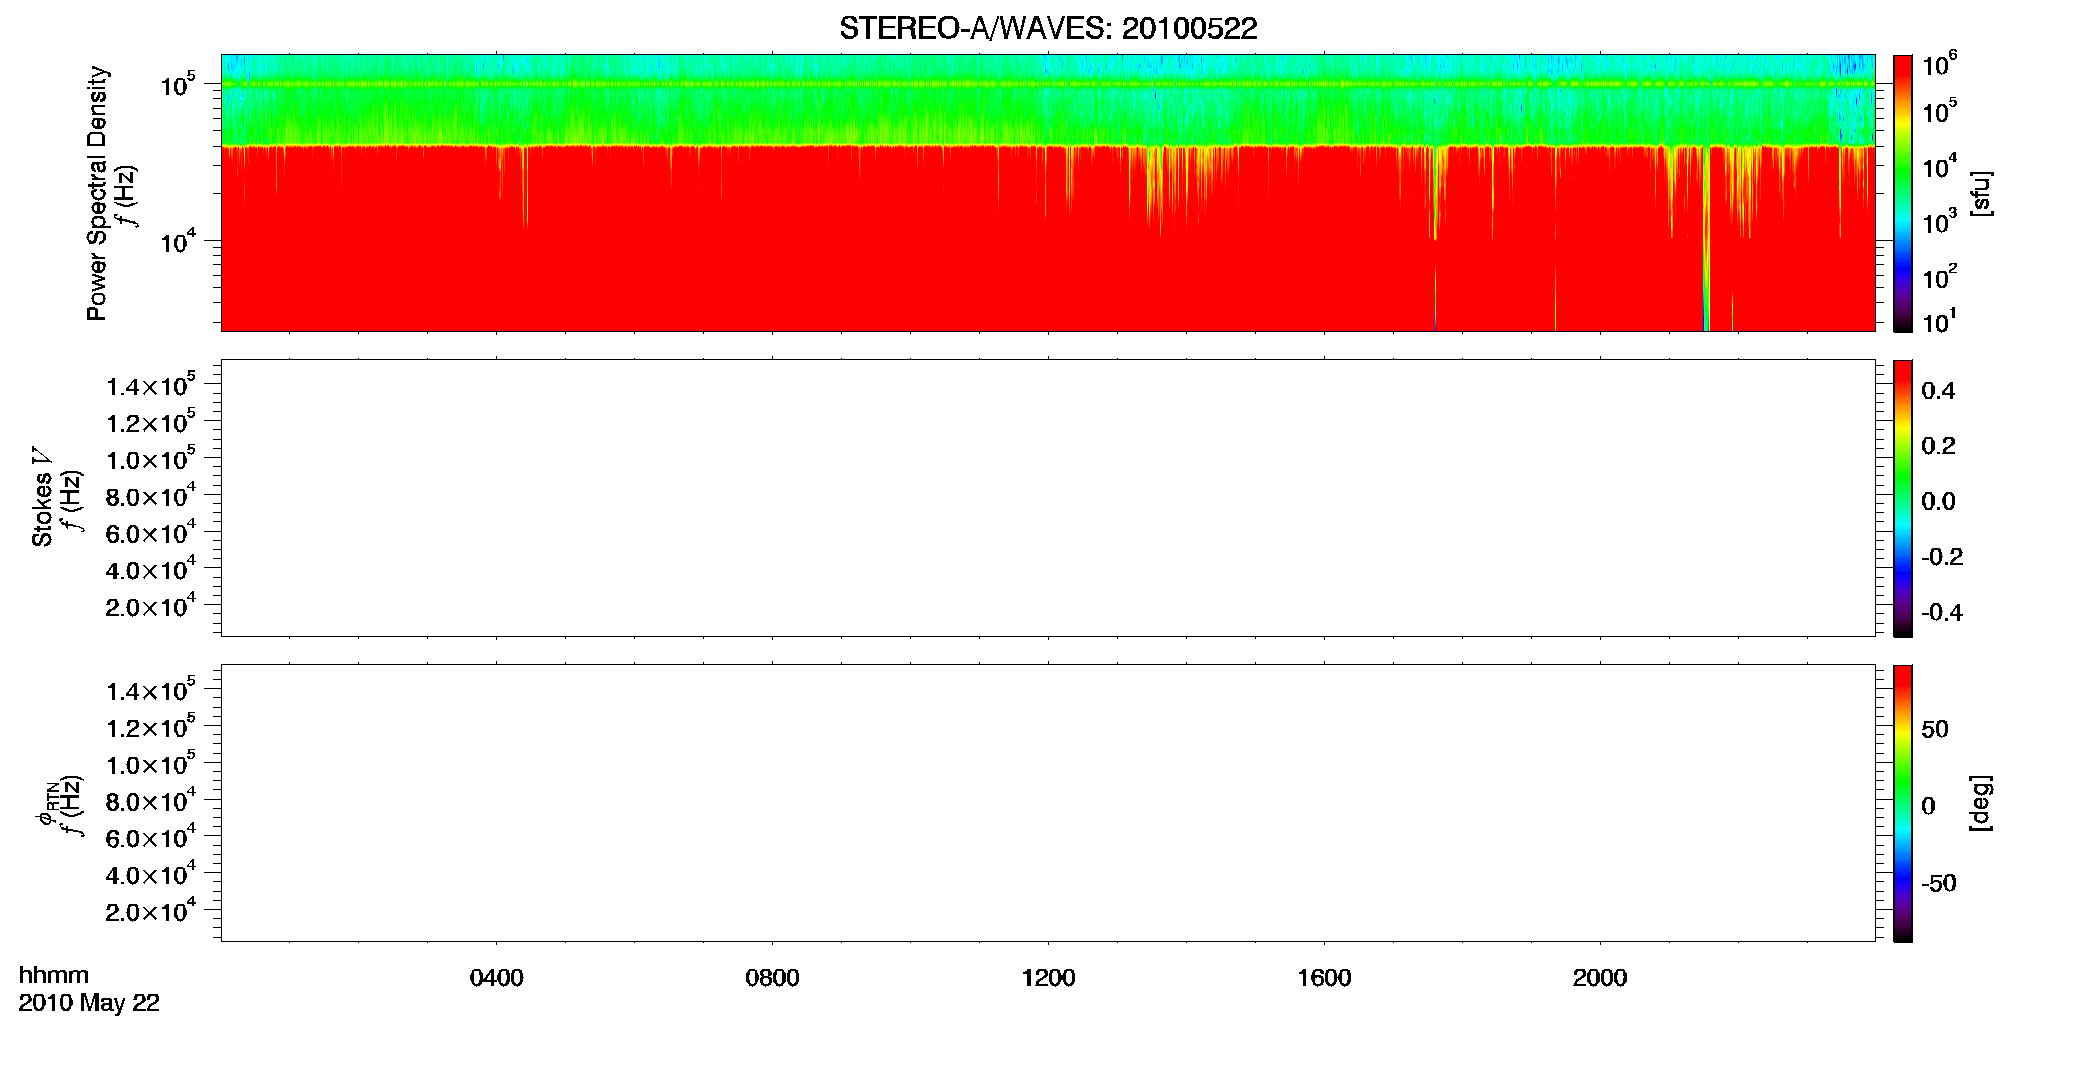Image resolution: width=2096 pixels, height=1080 pixels.
Task: Click the phi RTN degrees color bar
Action: point(1903,803)
